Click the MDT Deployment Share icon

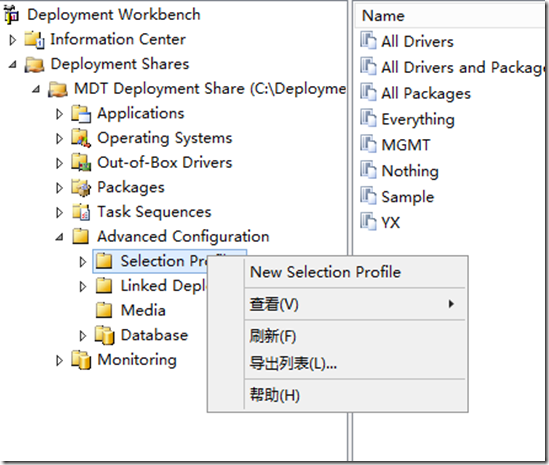pos(58,89)
